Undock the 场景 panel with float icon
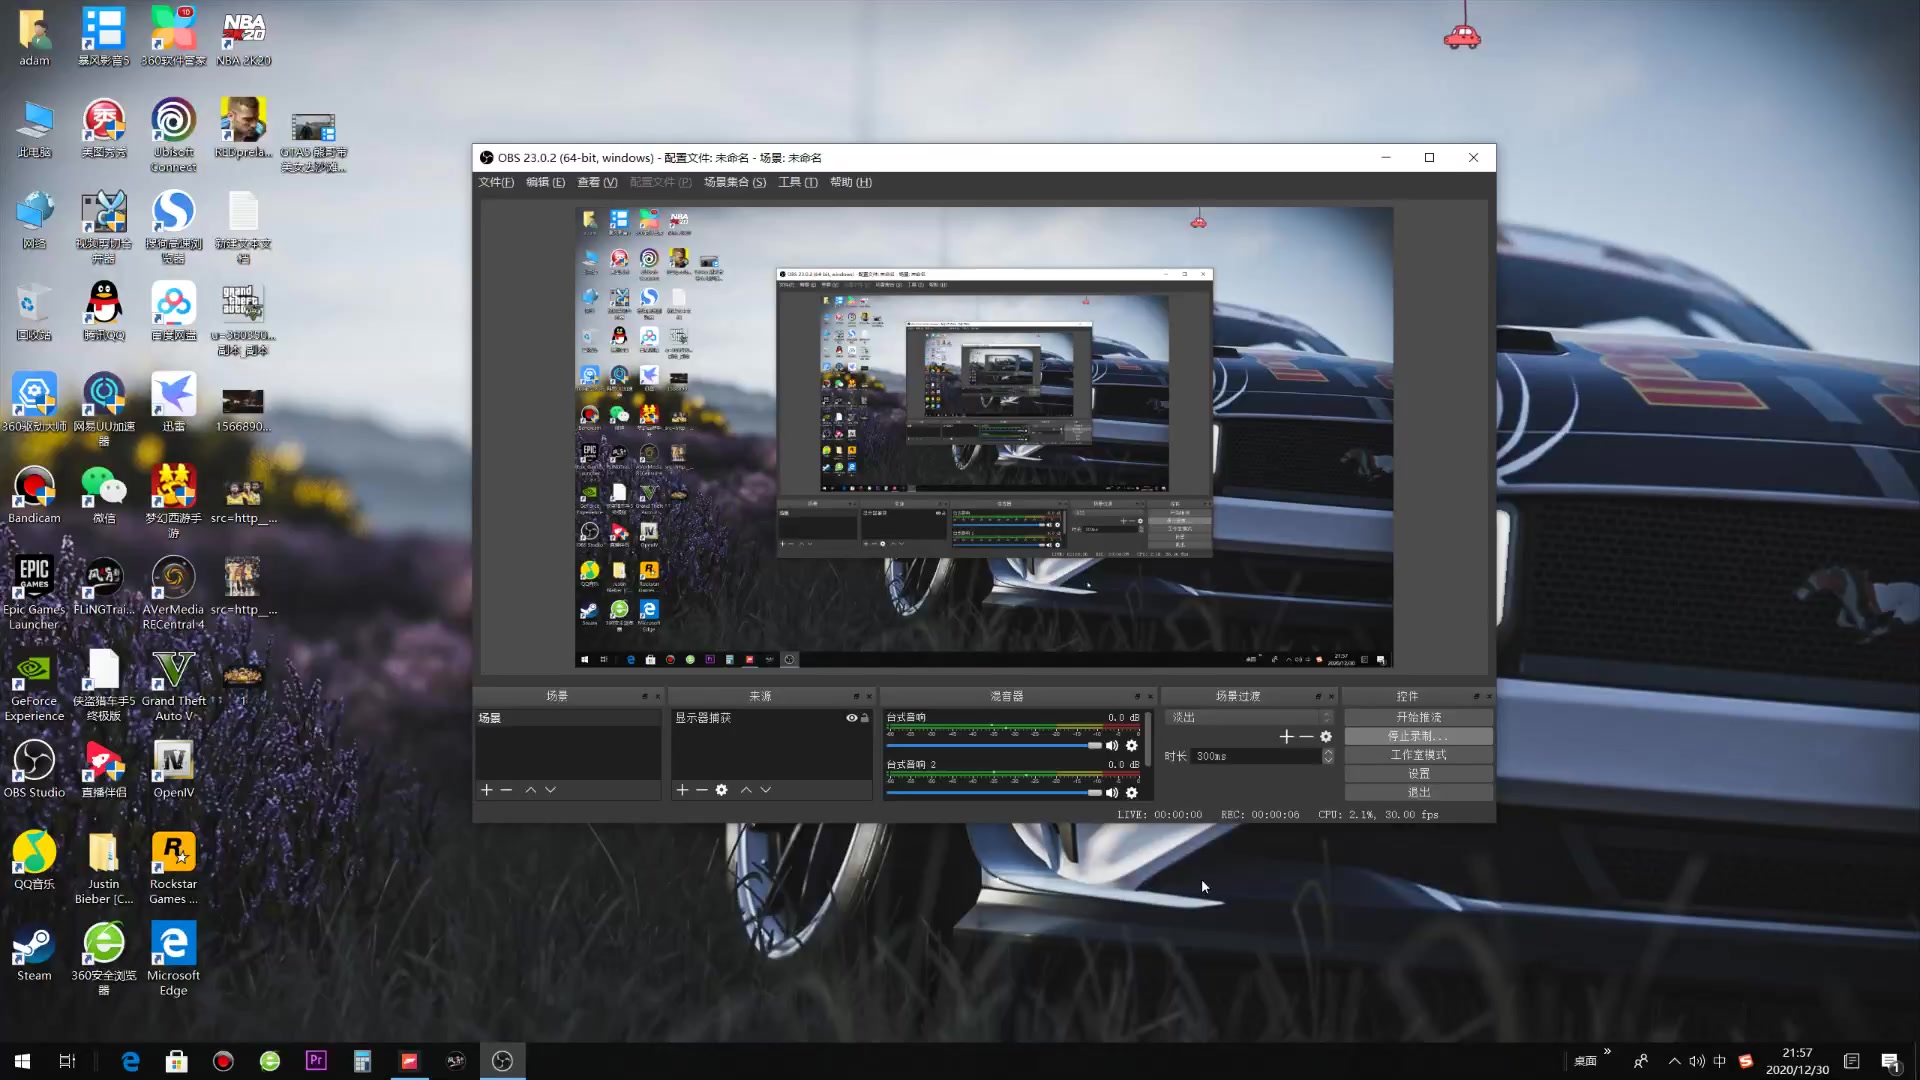This screenshot has height=1080, width=1920. [x=645, y=696]
